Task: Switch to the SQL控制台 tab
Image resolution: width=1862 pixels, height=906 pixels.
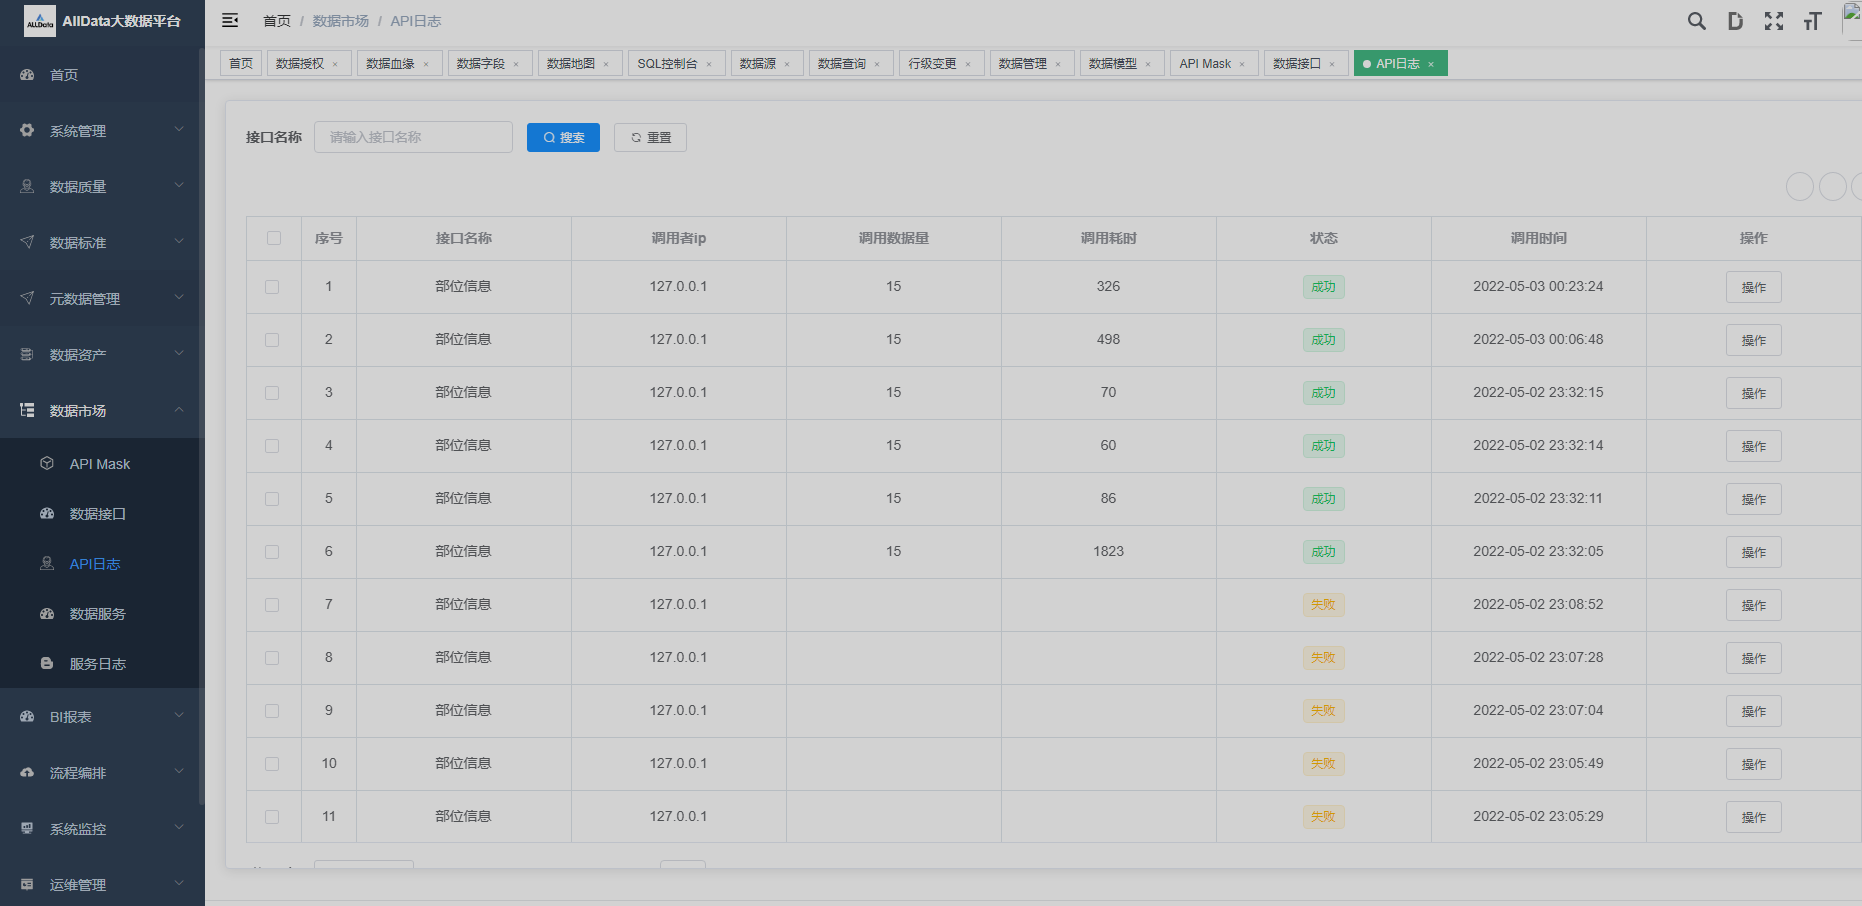Action: pos(667,64)
